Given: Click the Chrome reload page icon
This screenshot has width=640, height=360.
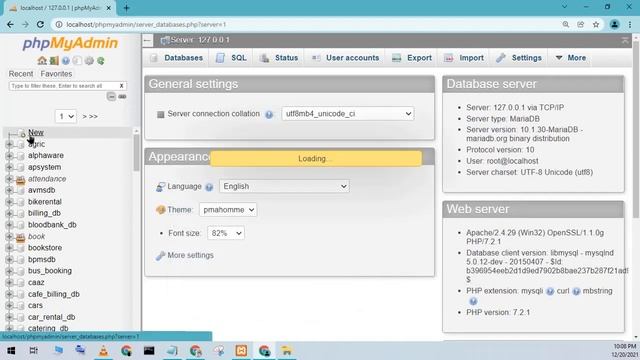Looking at the screenshot, I should click(40, 24).
